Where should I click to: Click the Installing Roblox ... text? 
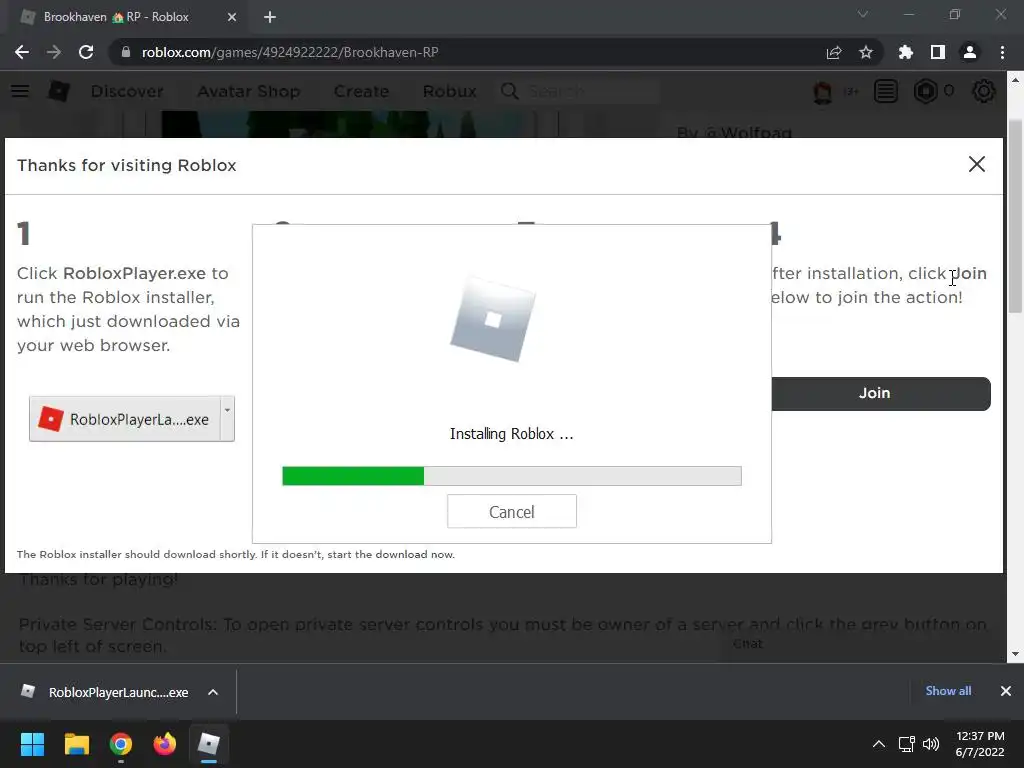[511, 434]
